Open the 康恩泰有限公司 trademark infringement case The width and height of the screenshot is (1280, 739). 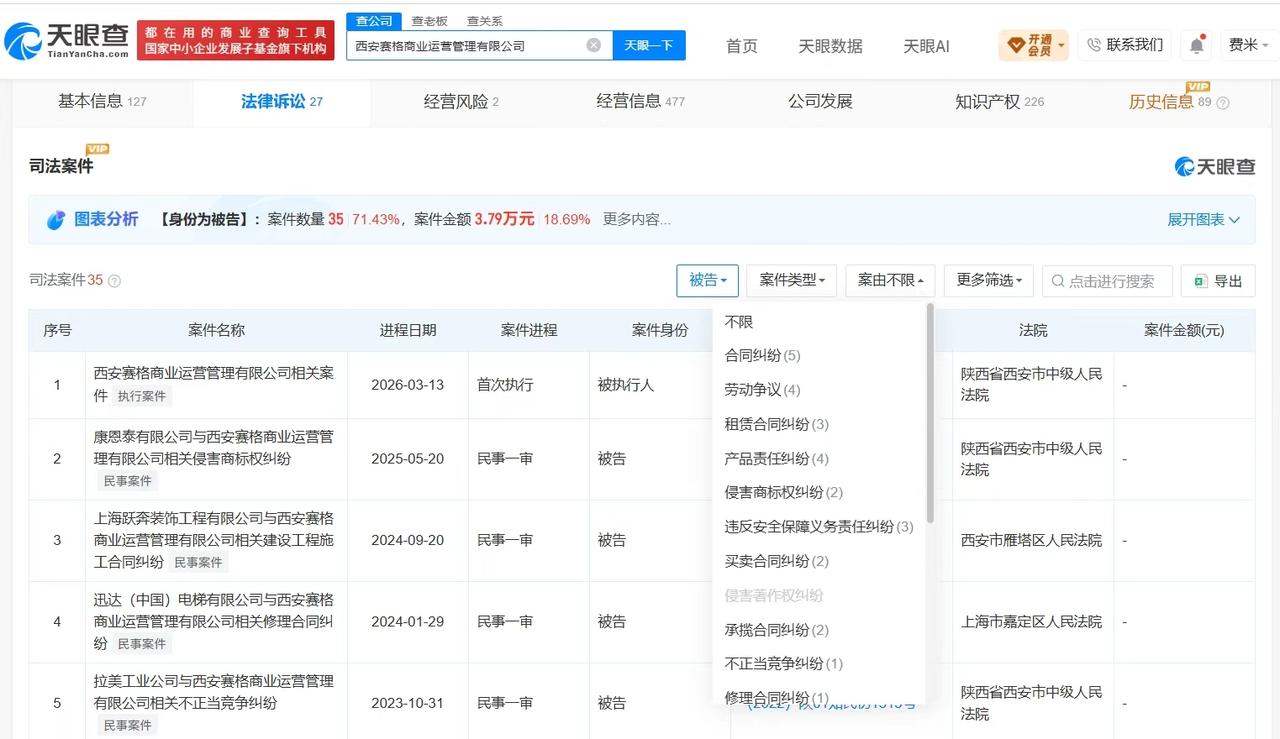pyautogui.click(x=213, y=448)
